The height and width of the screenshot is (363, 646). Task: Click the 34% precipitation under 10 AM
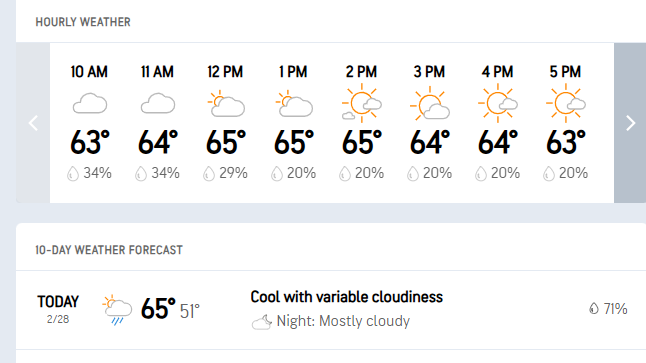click(89, 173)
